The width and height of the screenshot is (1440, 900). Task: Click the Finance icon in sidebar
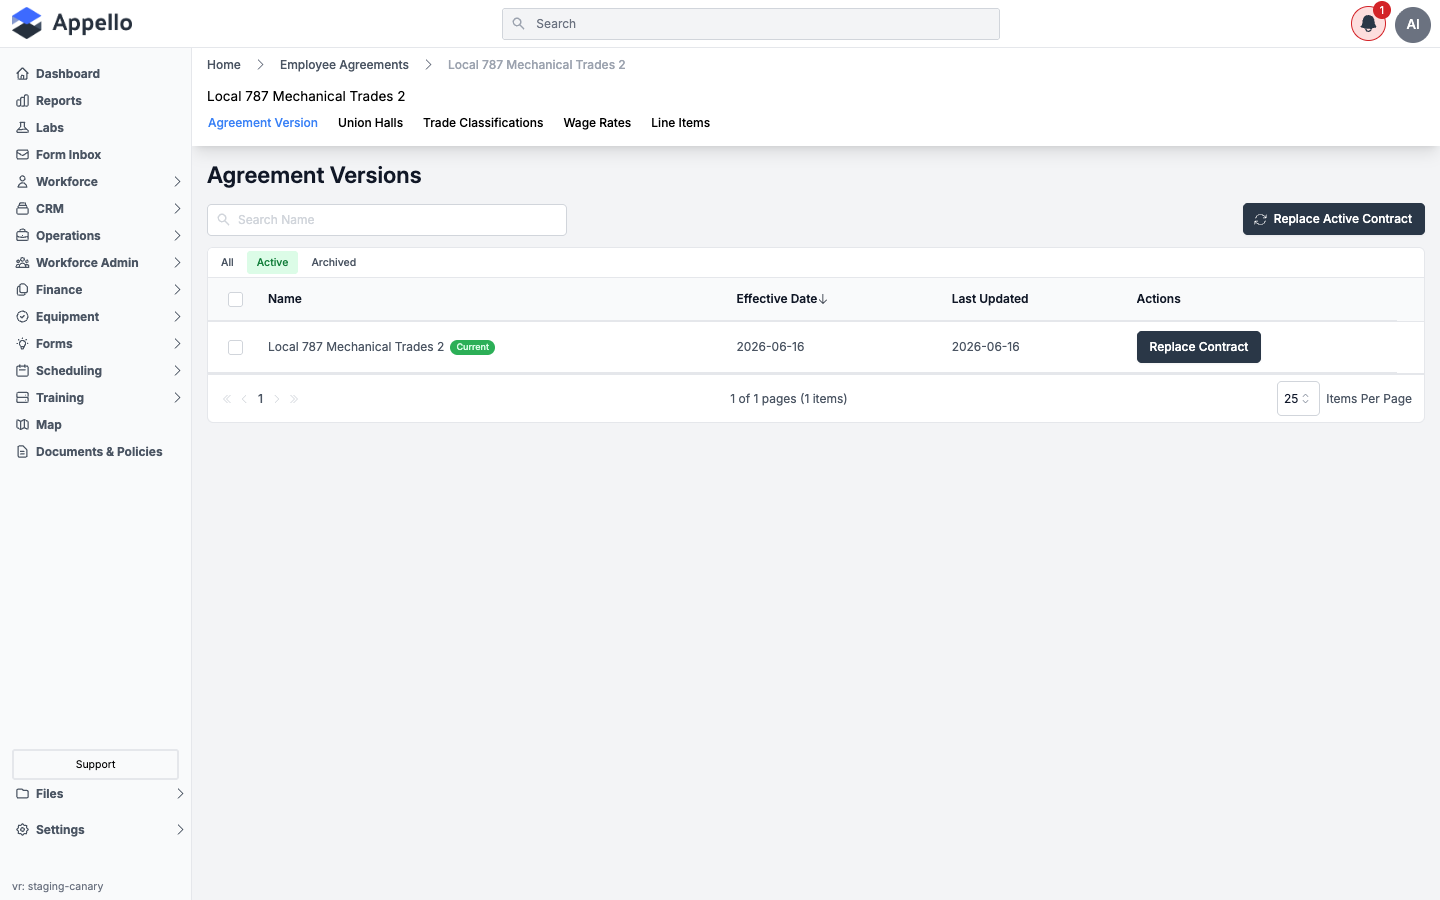(22, 290)
